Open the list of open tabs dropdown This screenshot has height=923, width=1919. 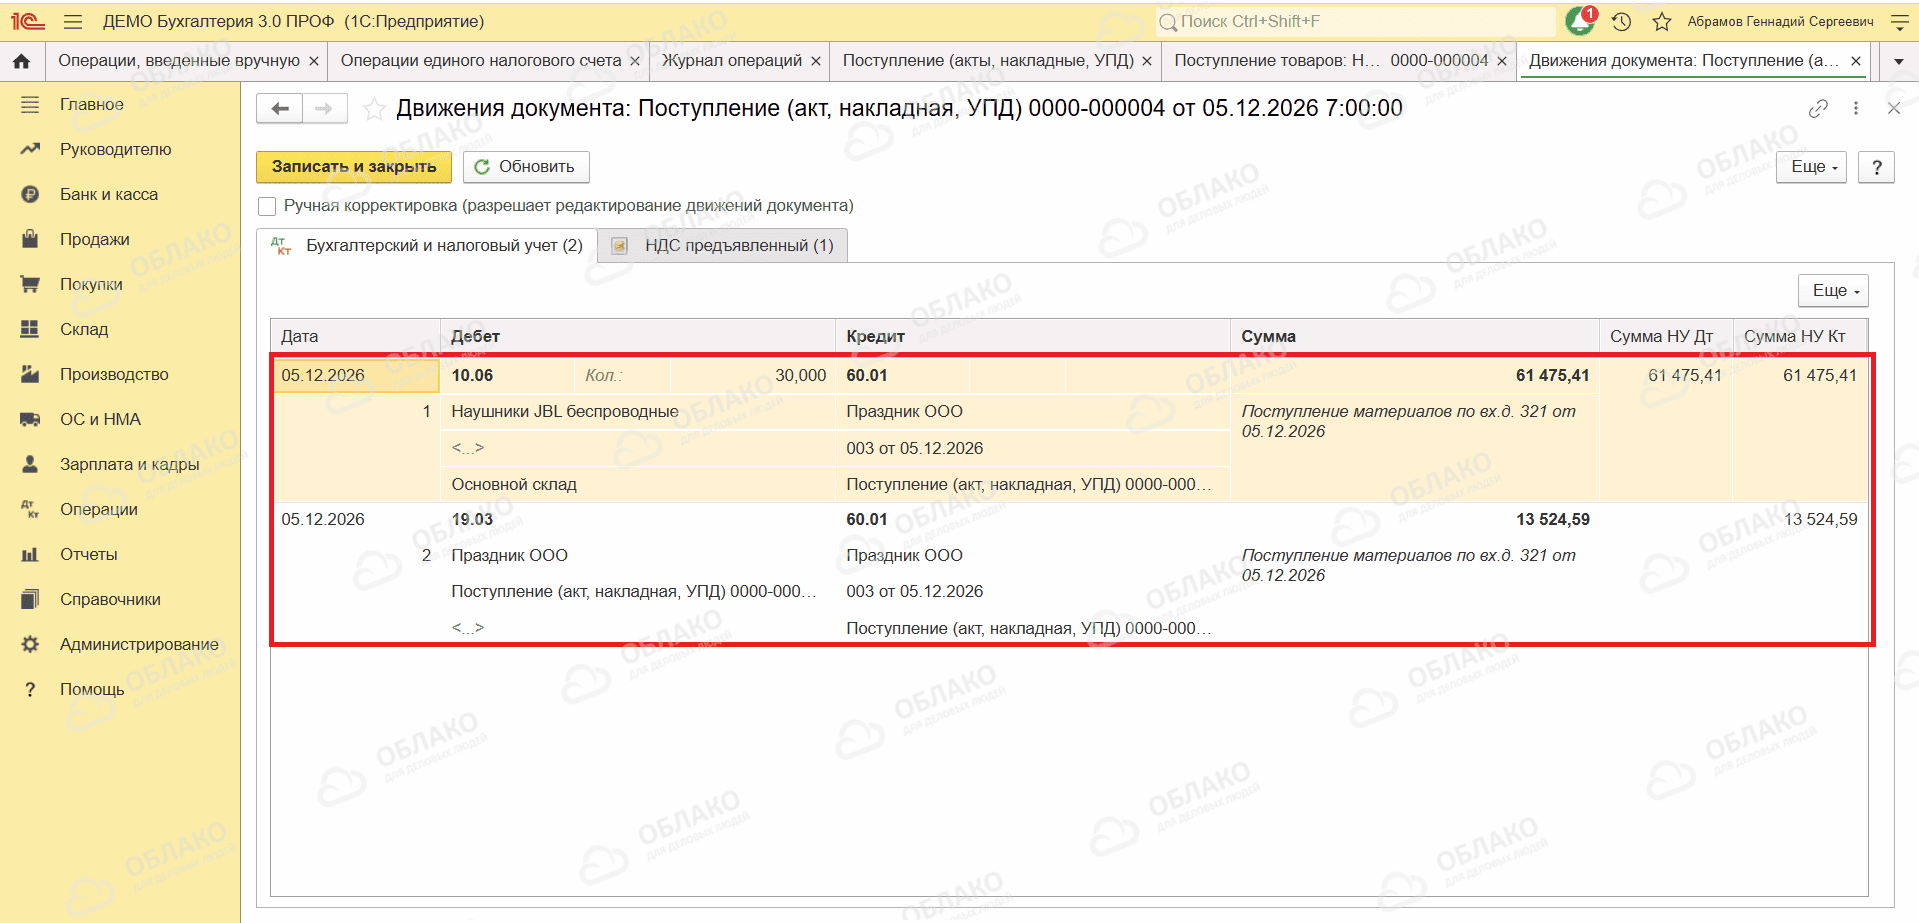tap(1898, 61)
